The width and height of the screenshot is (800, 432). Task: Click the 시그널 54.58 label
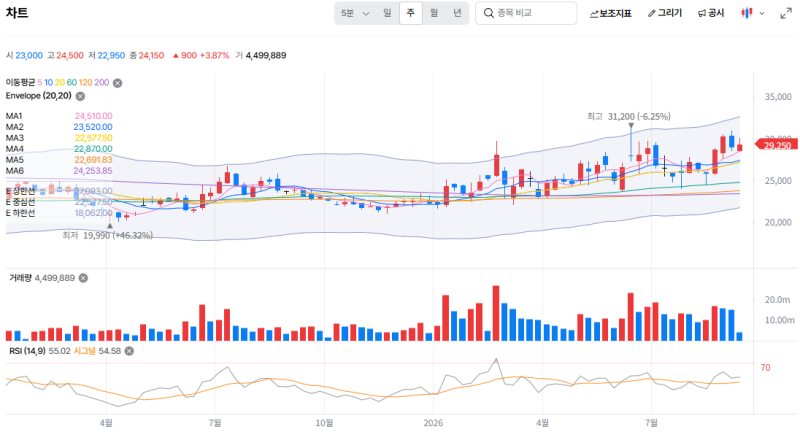point(97,351)
